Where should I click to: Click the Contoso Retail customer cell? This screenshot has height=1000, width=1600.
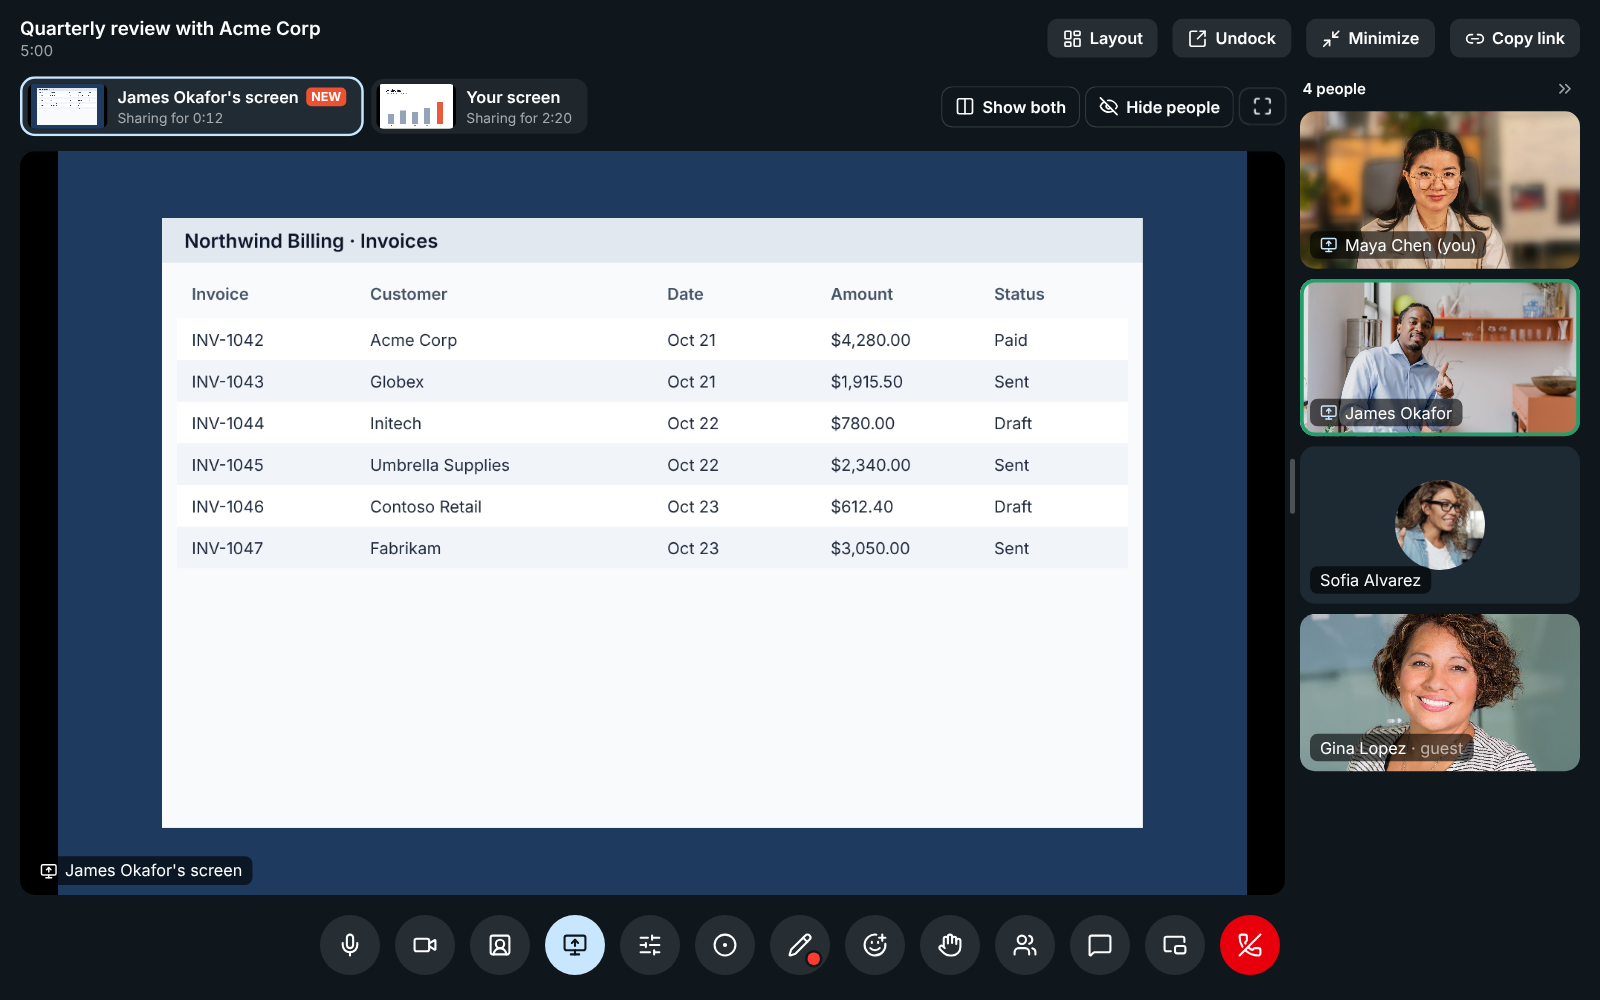pyautogui.click(x=426, y=507)
